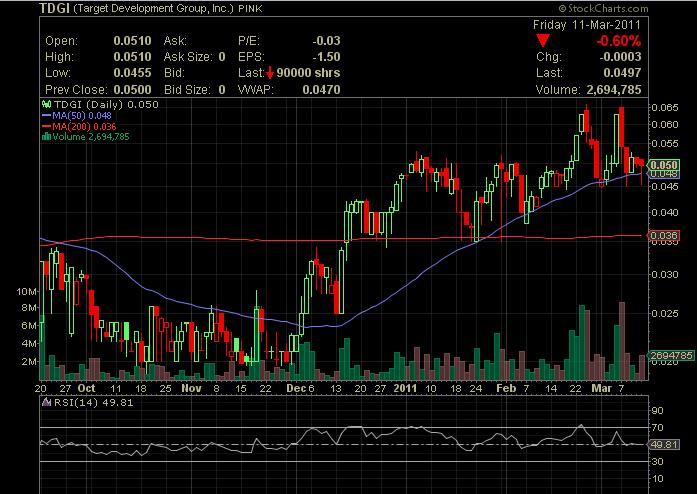Click the TDGI ticker symbol title
The height and width of the screenshot is (494, 697).
point(54,8)
